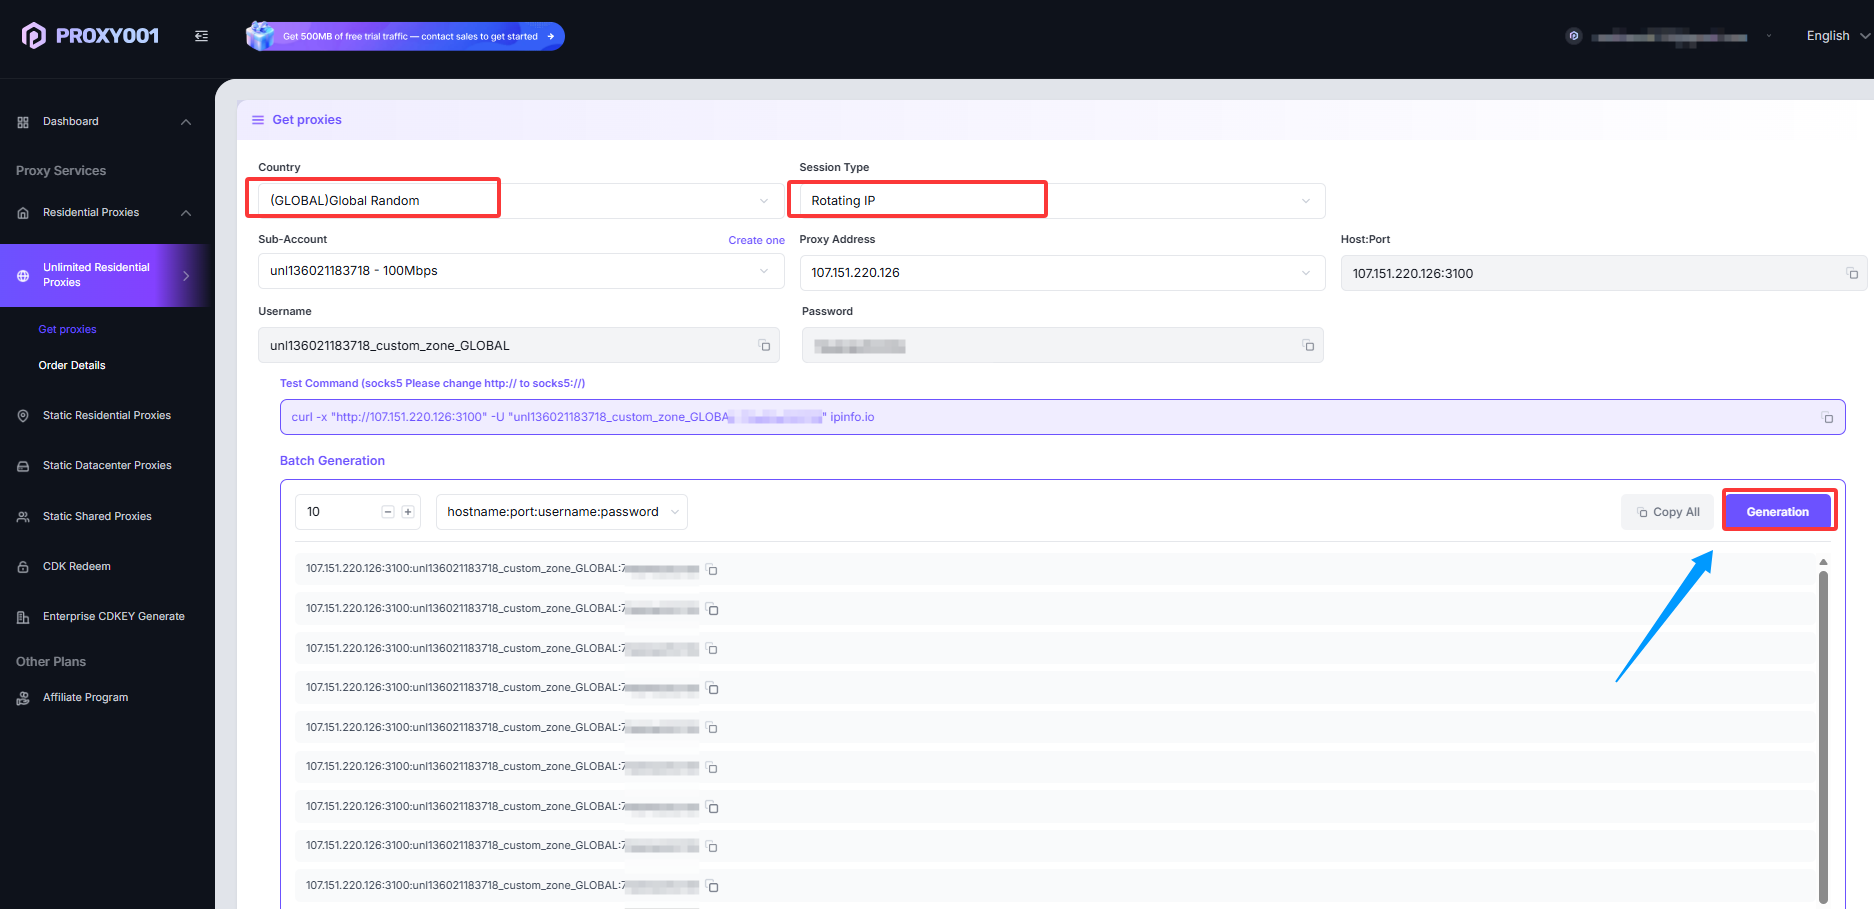Click the Affiliate Program icon
The width and height of the screenshot is (1874, 909).
point(23,698)
